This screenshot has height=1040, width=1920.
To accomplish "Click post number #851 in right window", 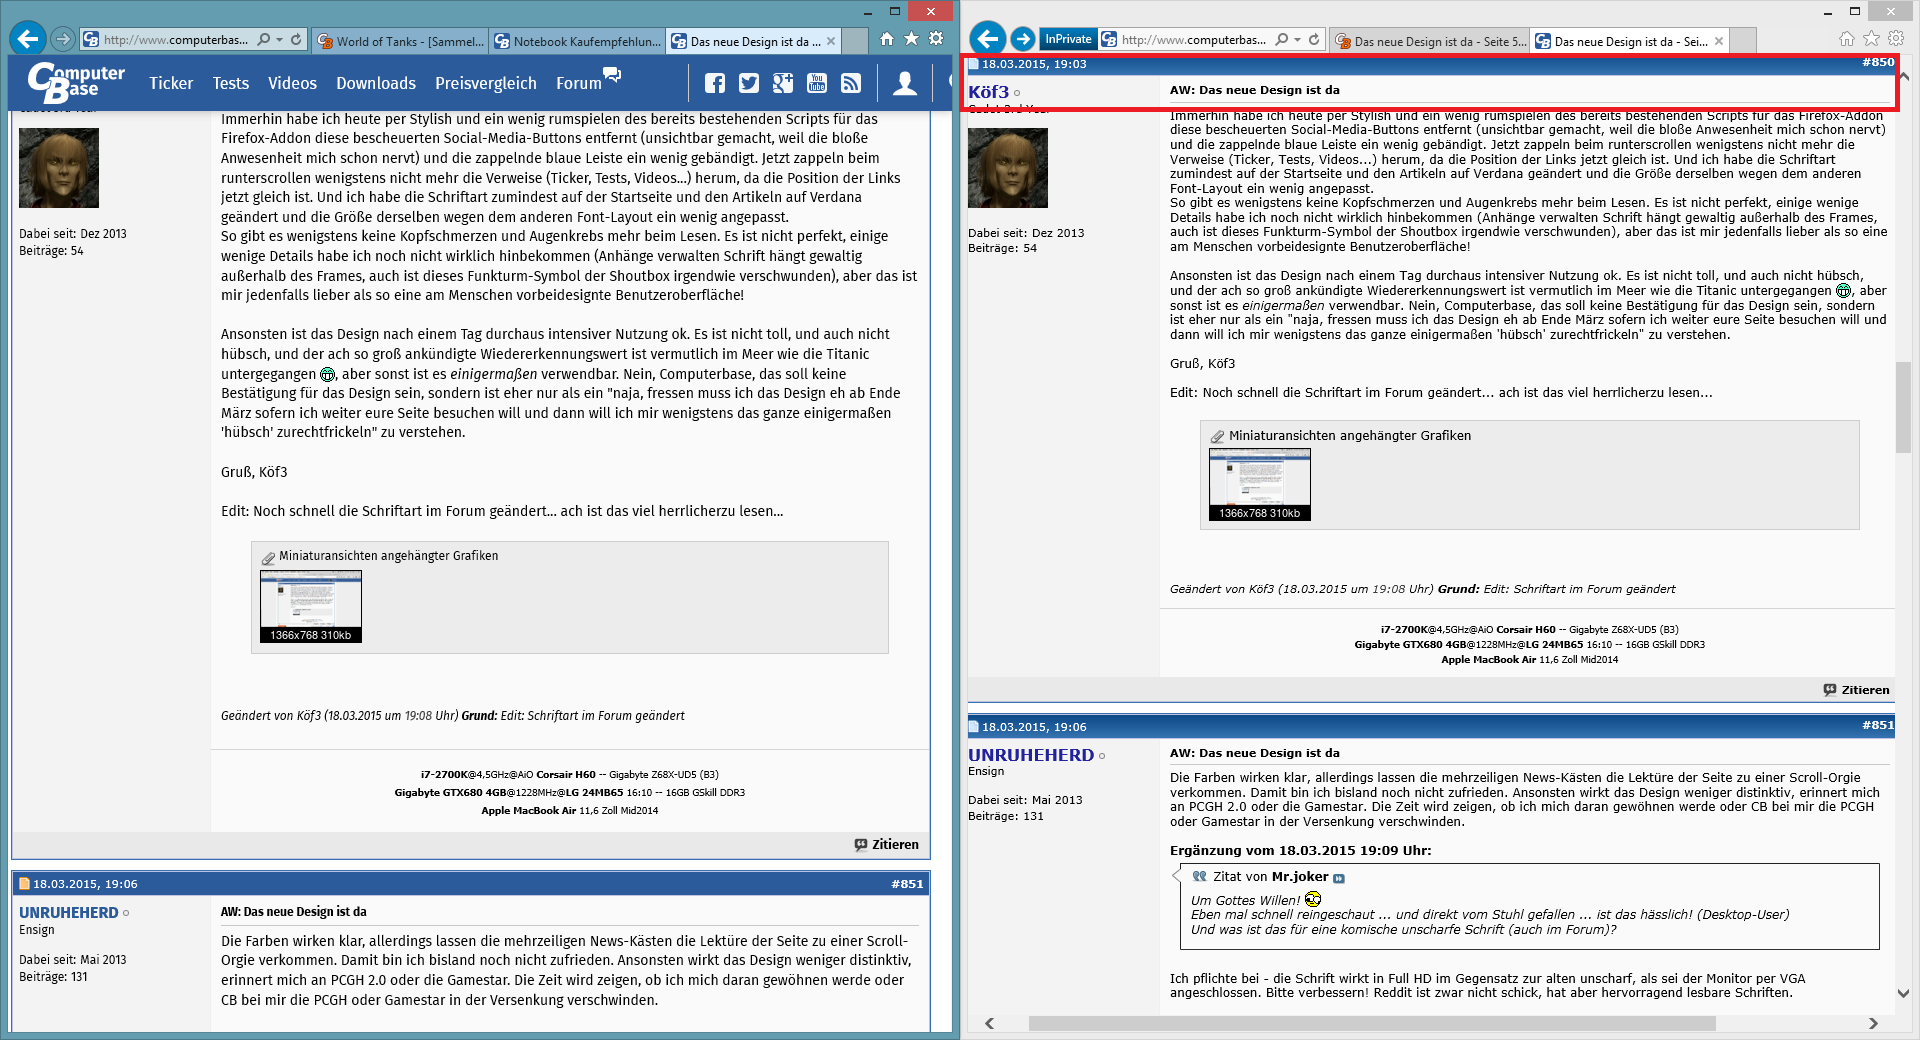I will pos(1878,725).
